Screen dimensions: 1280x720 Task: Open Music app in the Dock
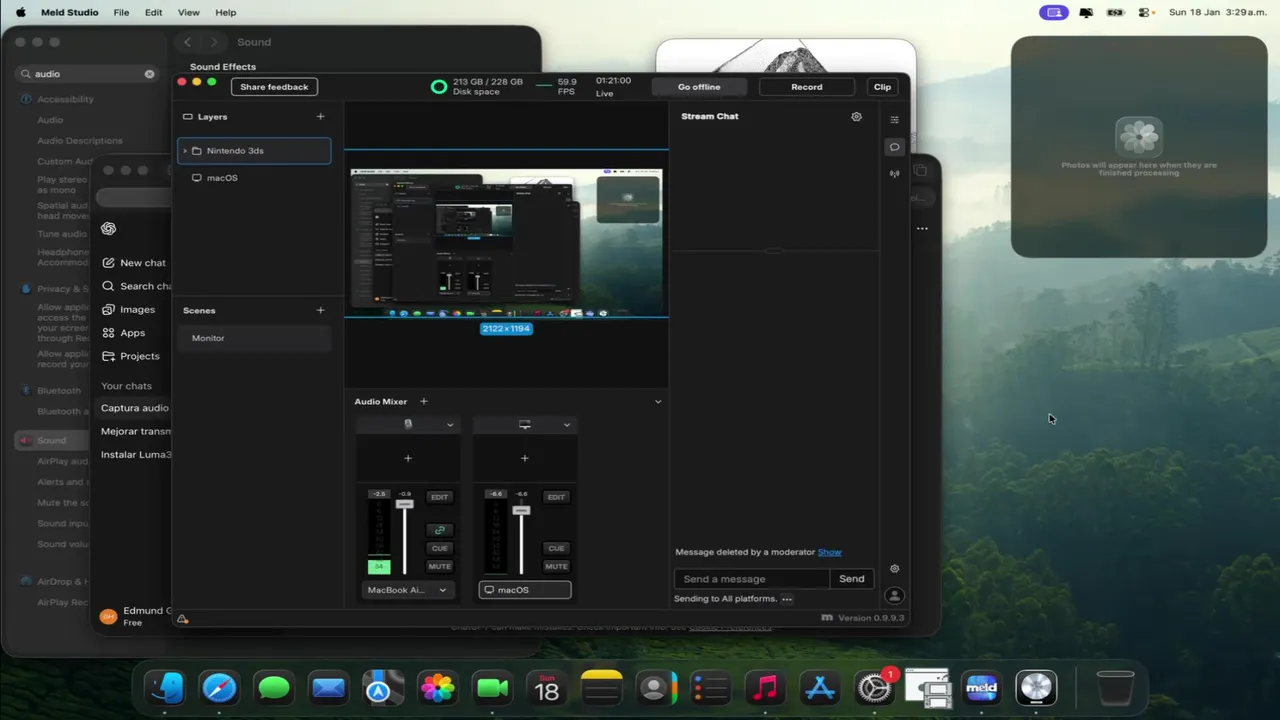click(x=765, y=688)
